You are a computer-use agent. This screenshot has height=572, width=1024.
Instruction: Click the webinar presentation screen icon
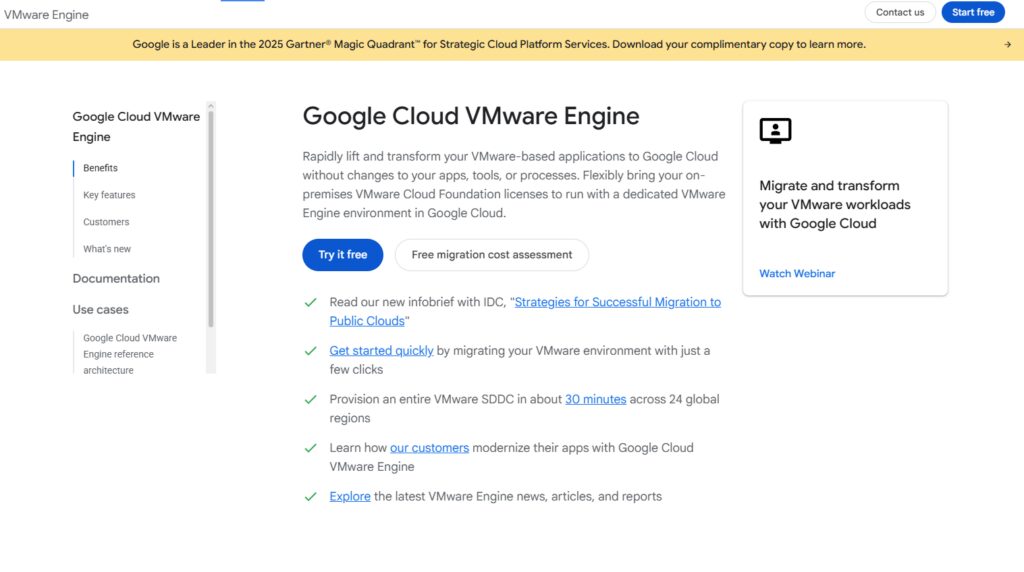pos(775,131)
